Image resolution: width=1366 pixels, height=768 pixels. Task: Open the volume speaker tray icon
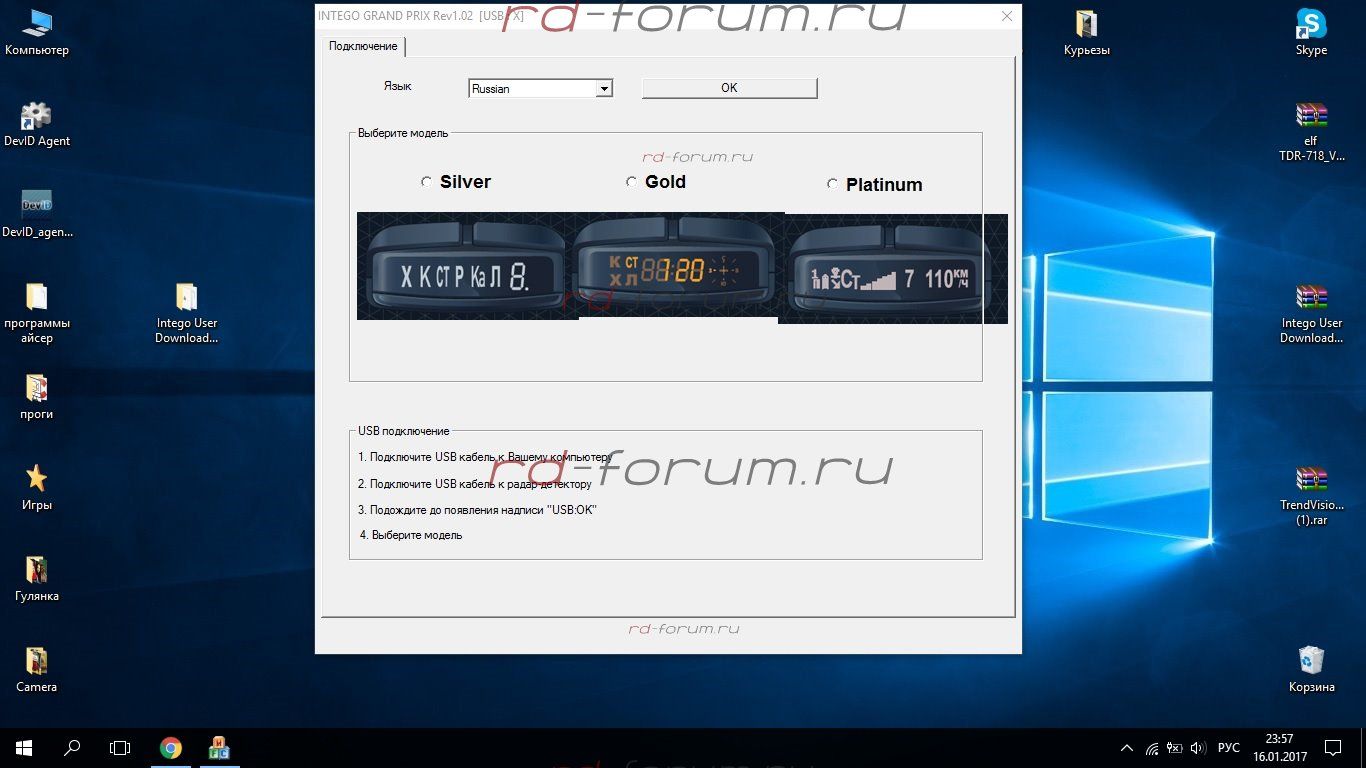1196,748
